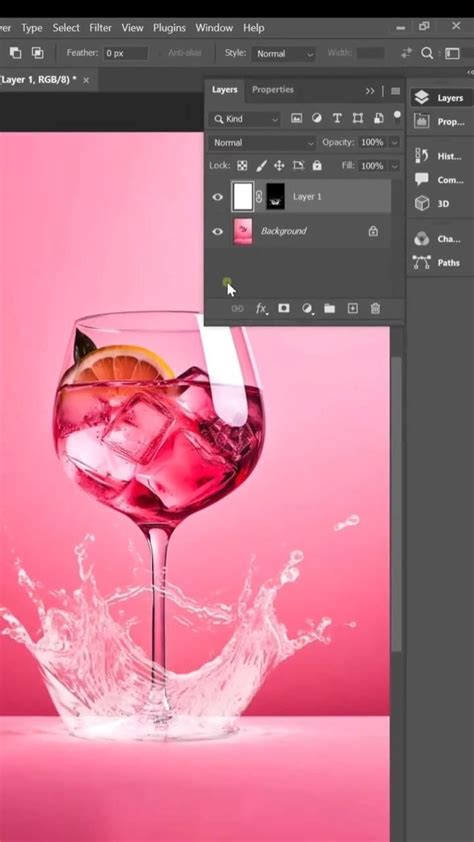Filter for shape layers icon

pyautogui.click(x=358, y=119)
